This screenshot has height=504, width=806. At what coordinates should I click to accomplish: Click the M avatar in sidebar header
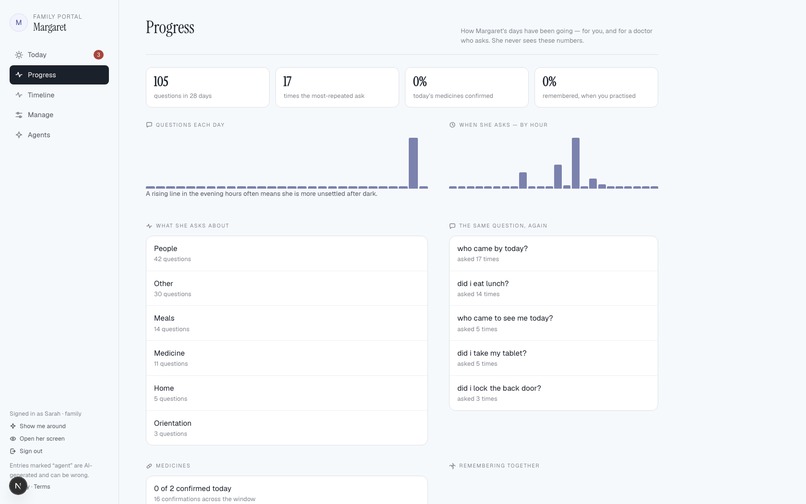[x=19, y=23]
